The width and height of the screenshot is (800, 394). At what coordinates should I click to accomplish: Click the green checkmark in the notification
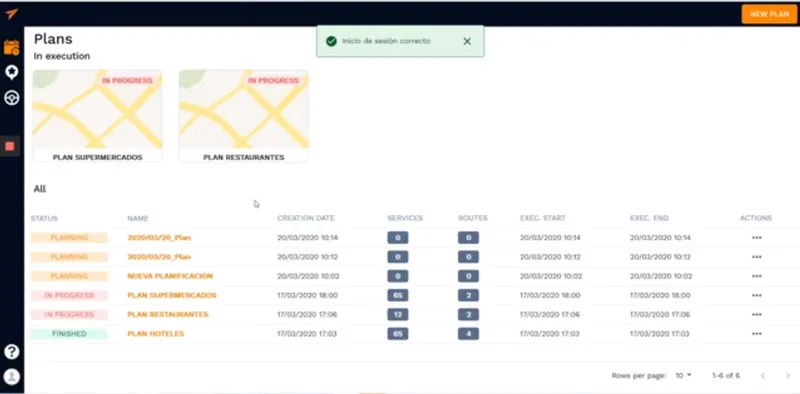(x=331, y=41)
